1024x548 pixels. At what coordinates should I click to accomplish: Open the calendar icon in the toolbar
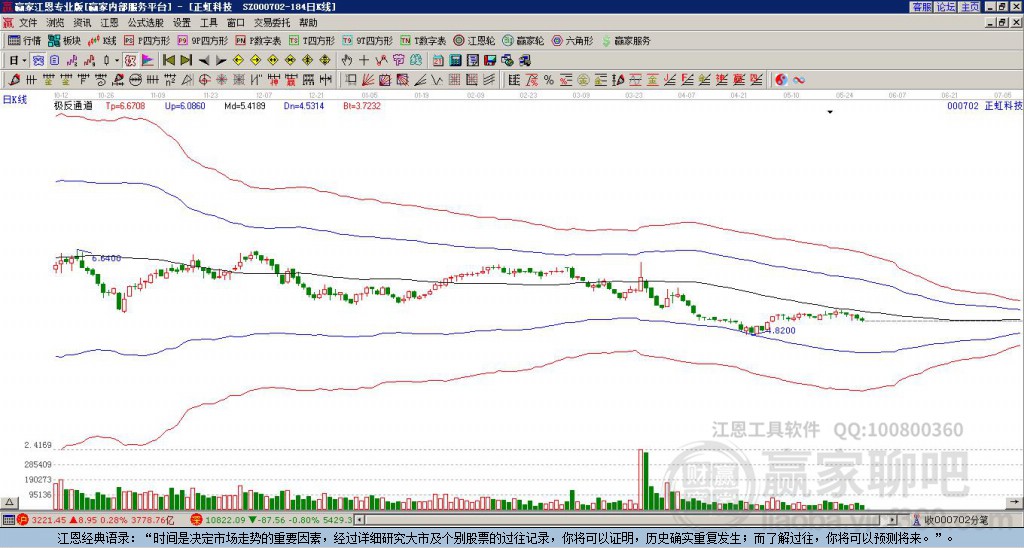tap(438, 60)
